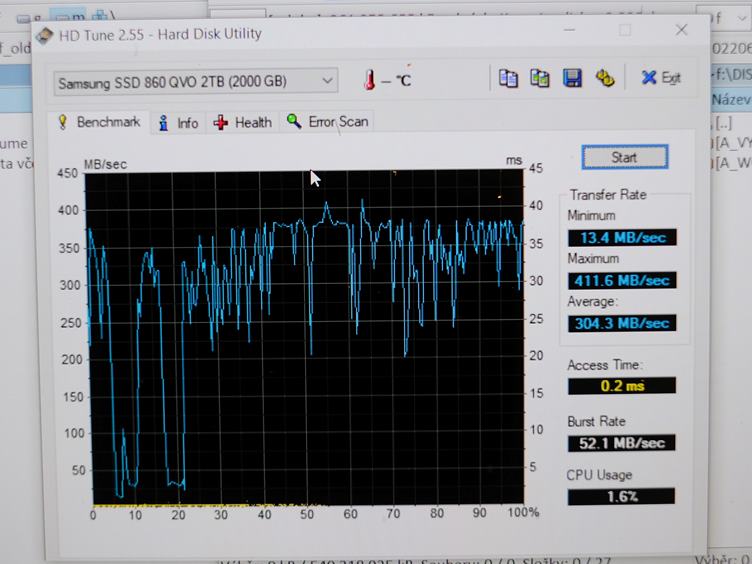The image size is (752, 564).
Task: Start the benchmark test
Action: tap(624, 157)
